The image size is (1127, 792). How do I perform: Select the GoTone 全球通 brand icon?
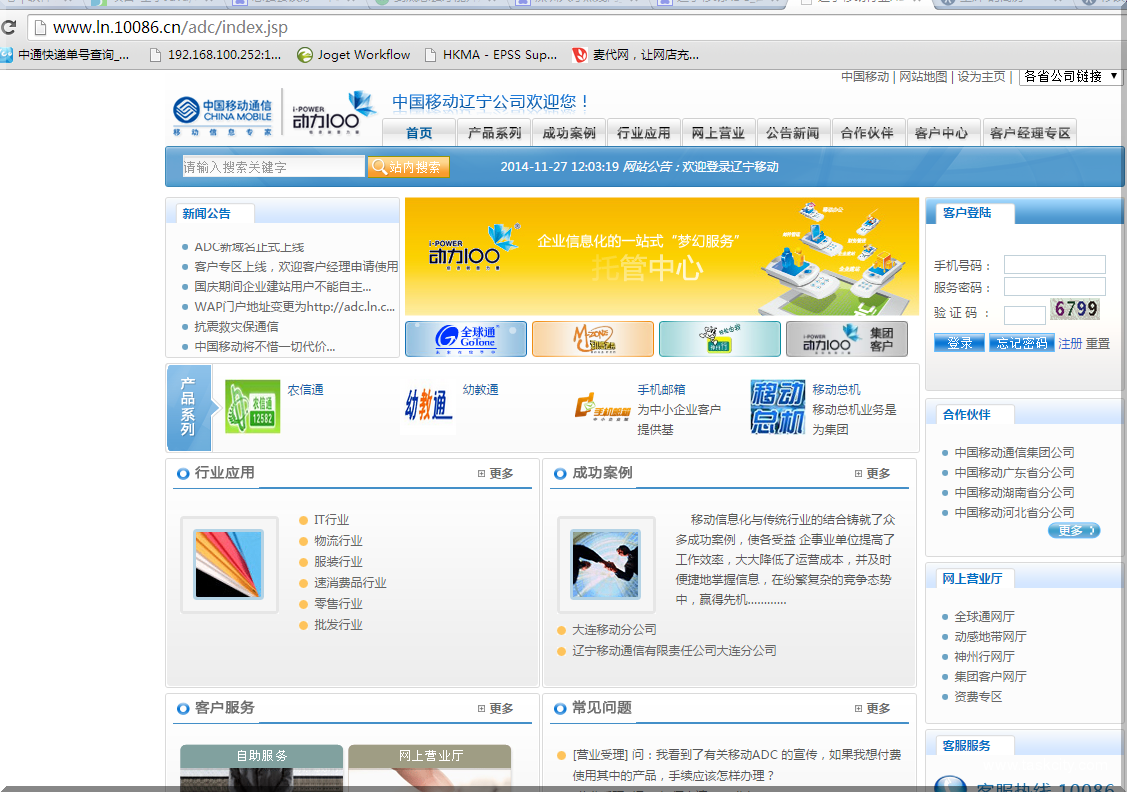(x=464, y=338)
